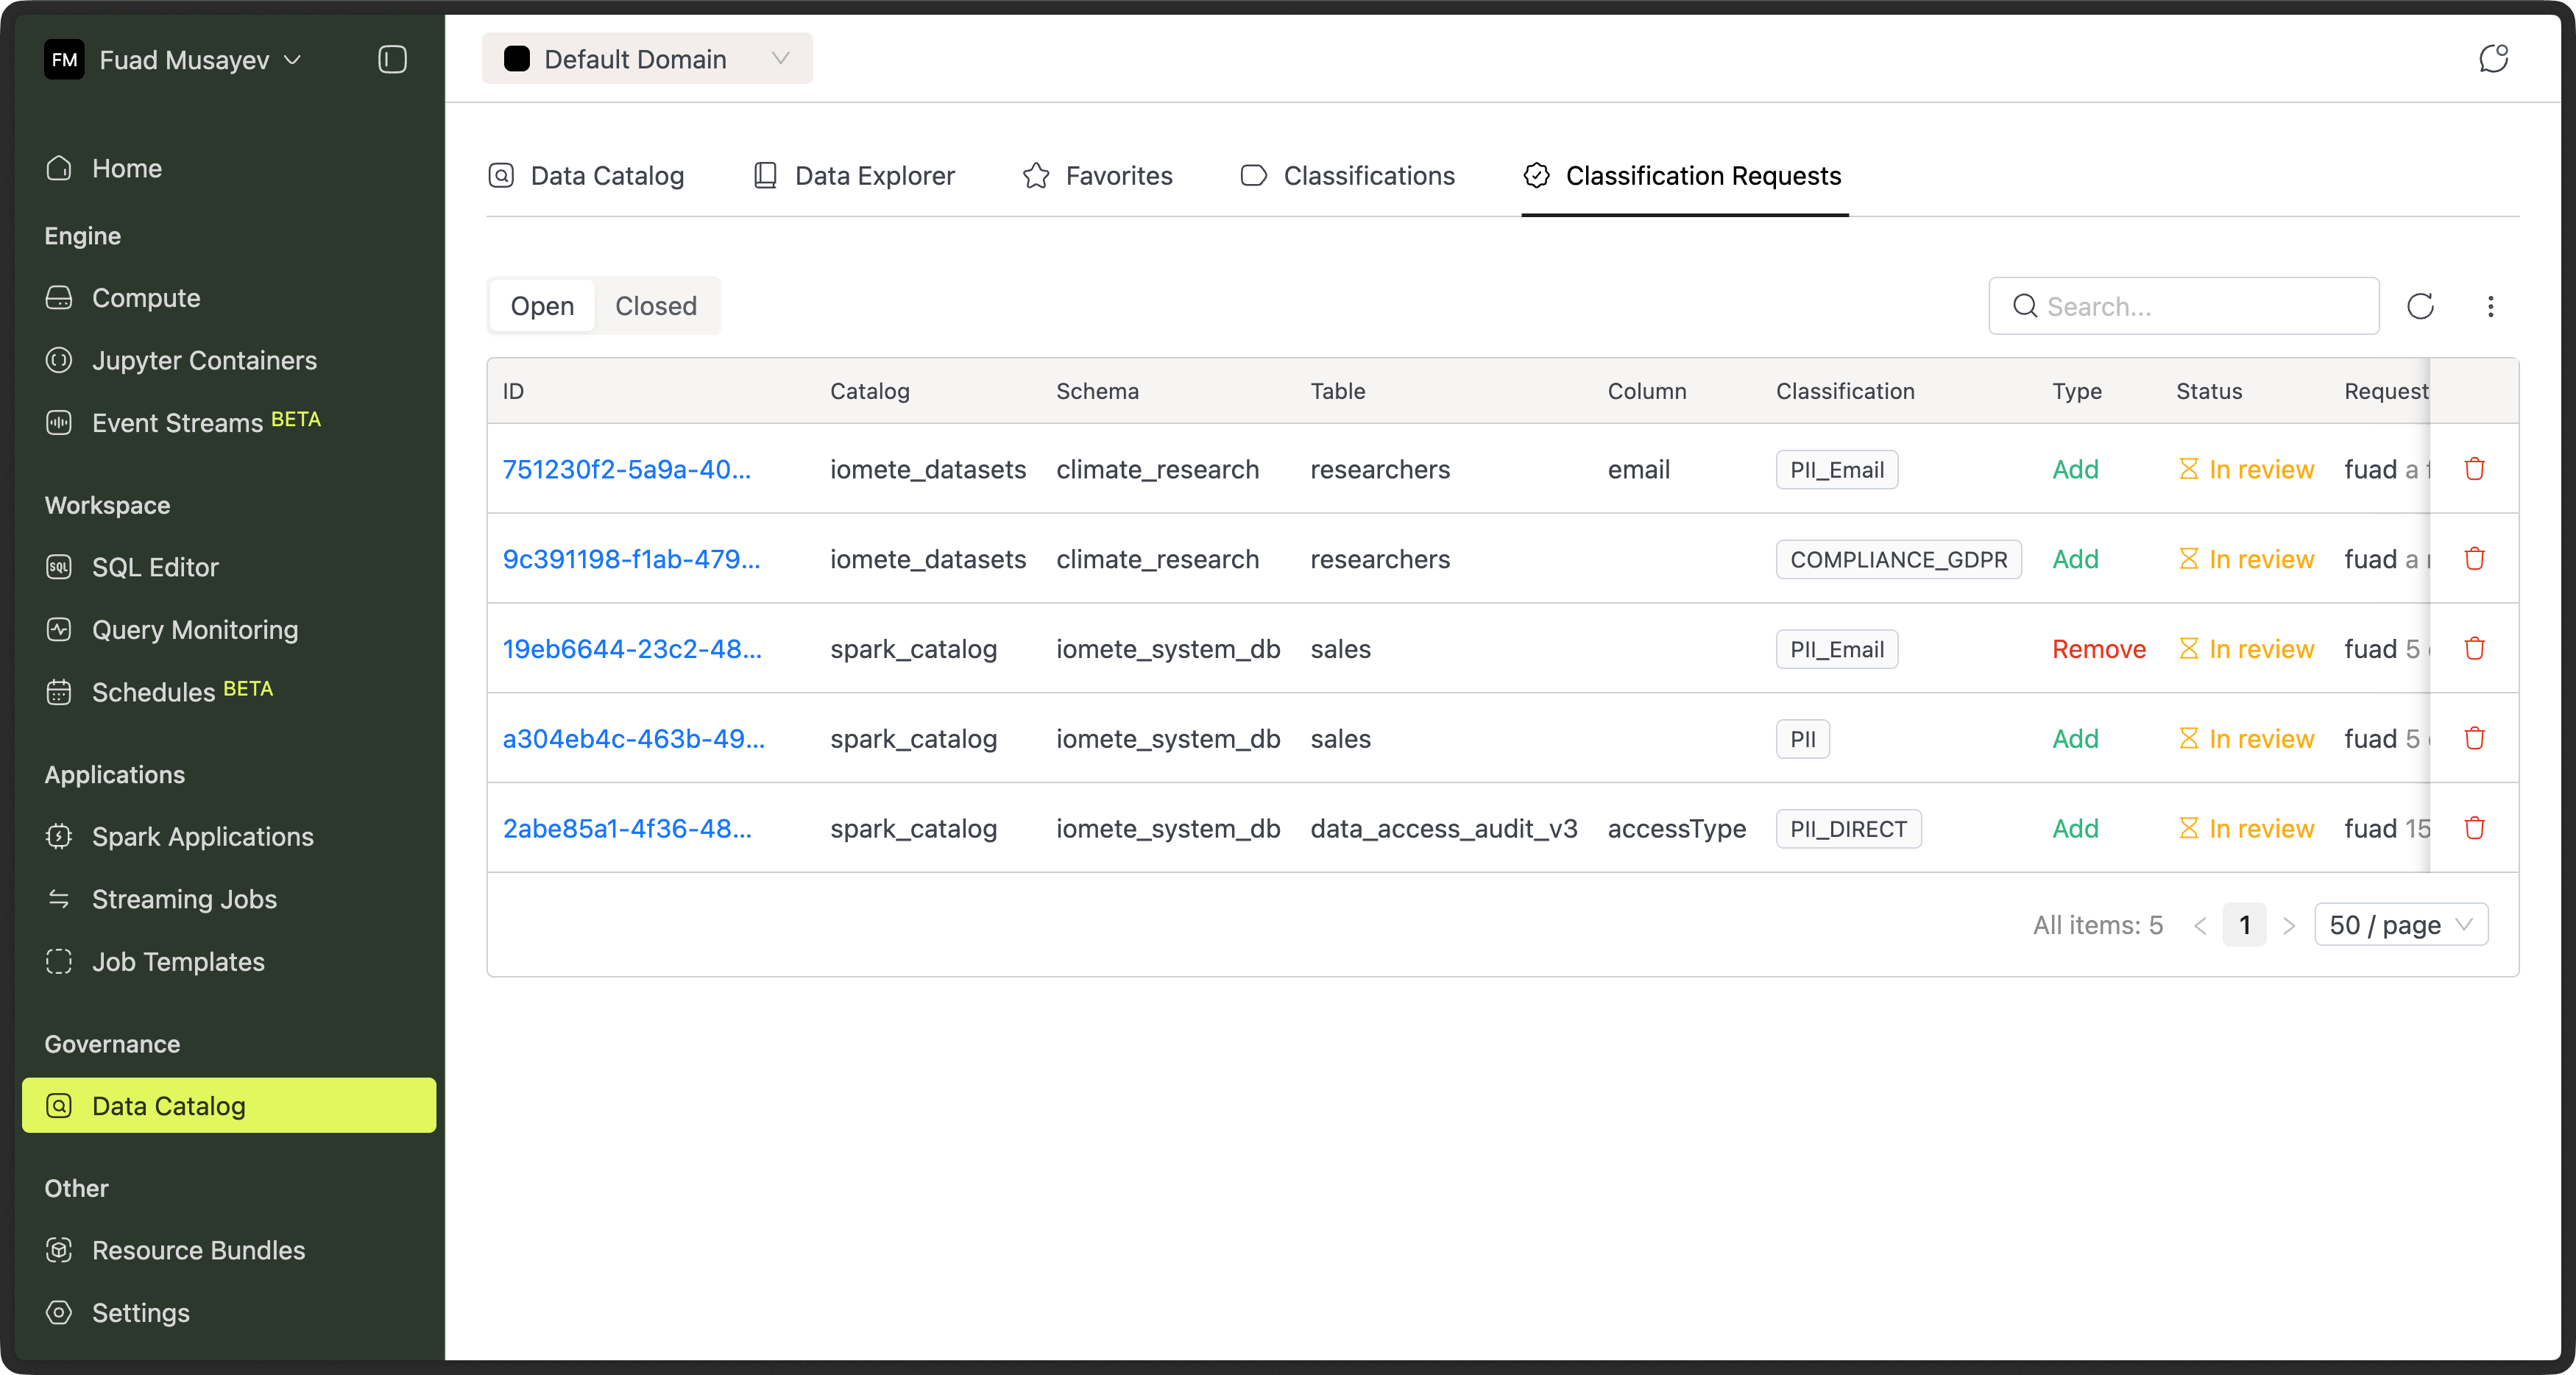Image resolution: width=2576 pixels, height=1375 pixels.
Task: Delete request 19eb6644-23c2-48 with trash icon
Action: [x=2474, y=649]
